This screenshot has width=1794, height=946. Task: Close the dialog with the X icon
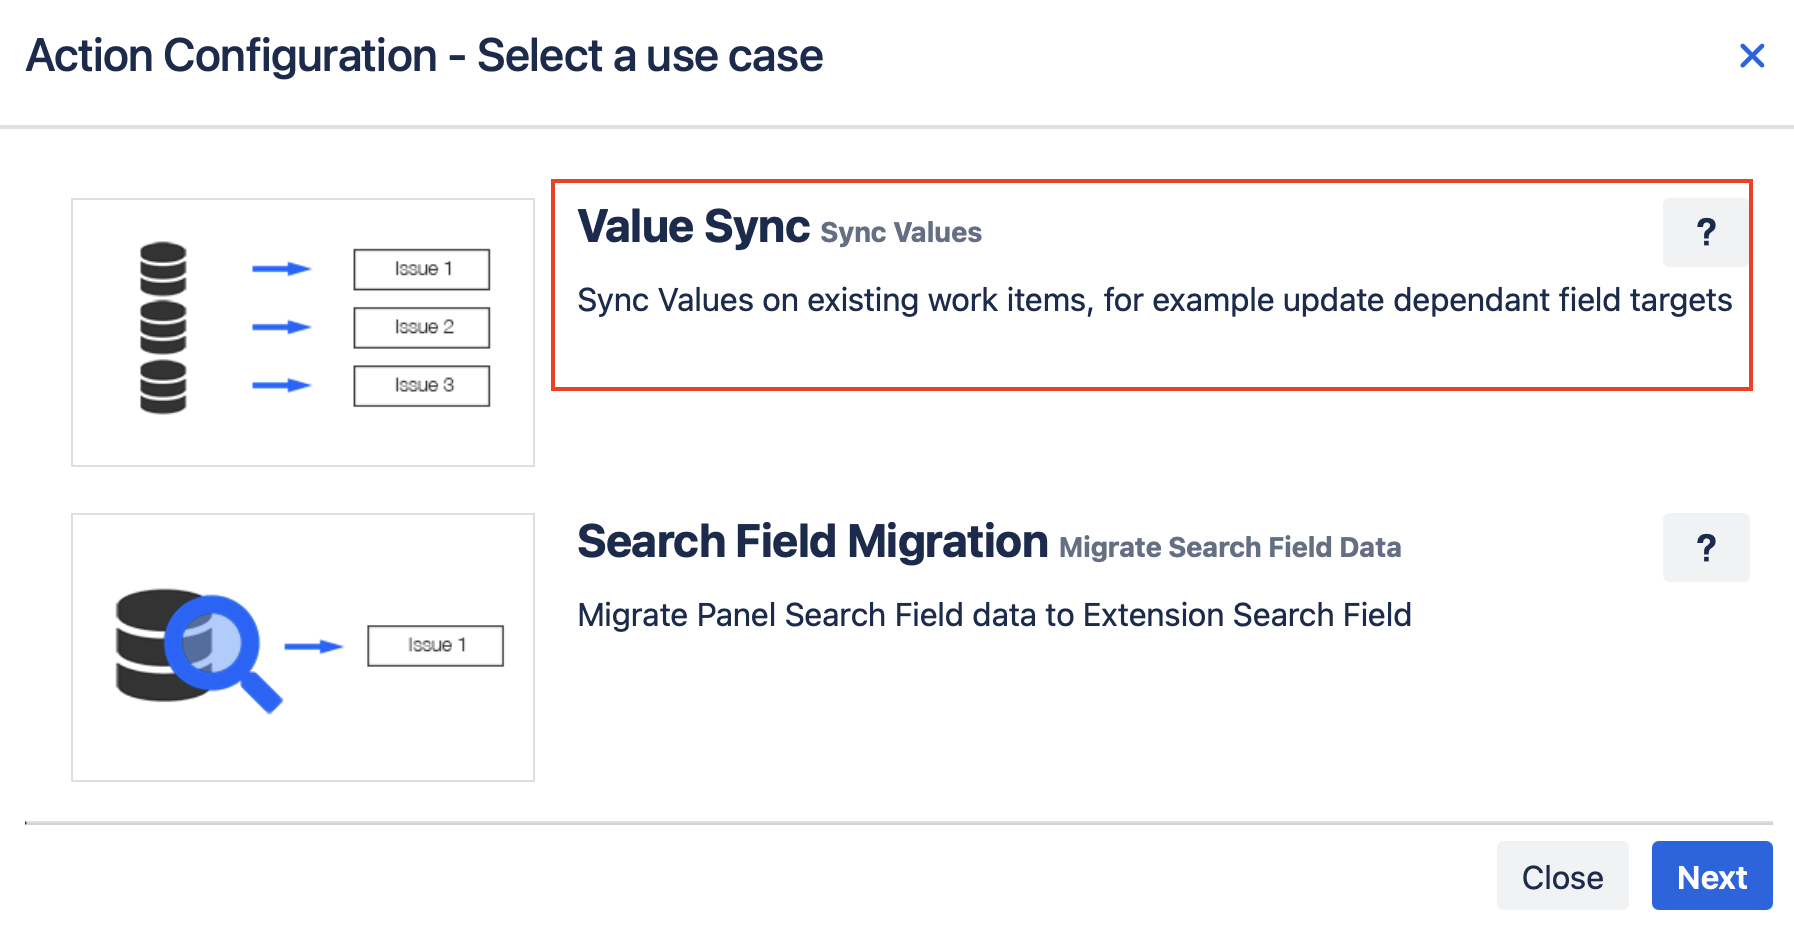(1751, 56)
